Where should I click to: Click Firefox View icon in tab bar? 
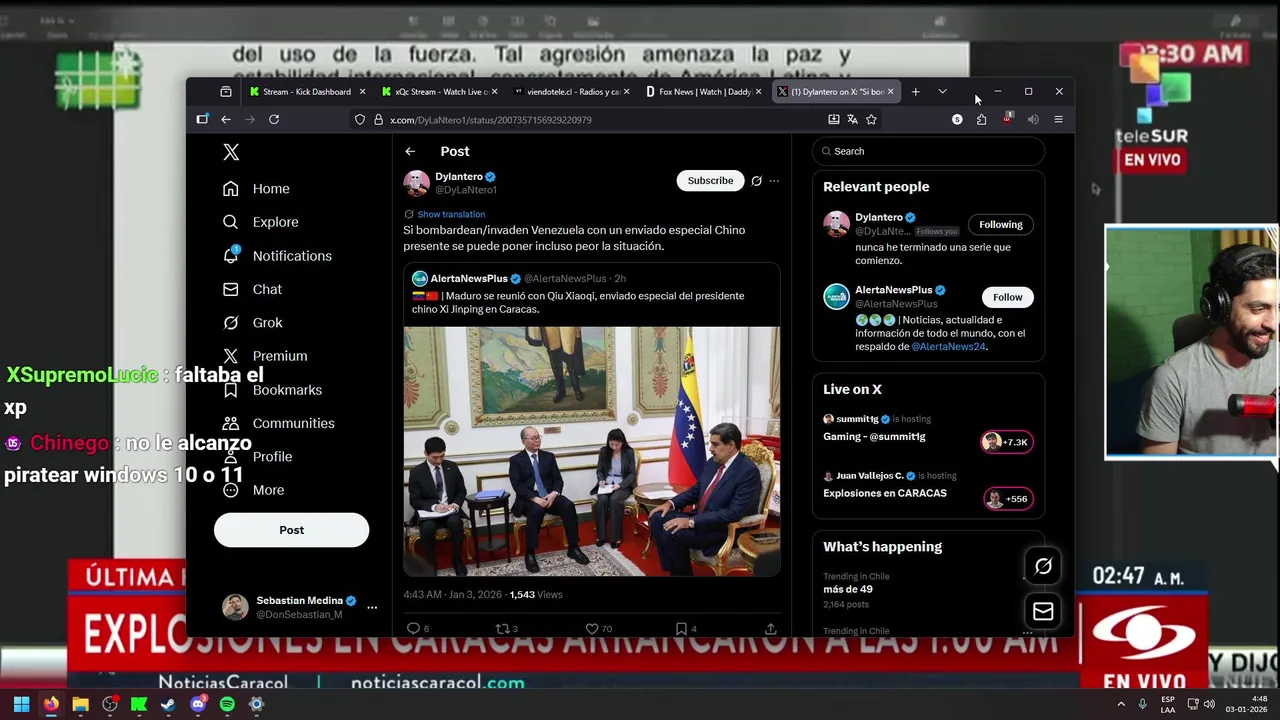click(226, 92)
